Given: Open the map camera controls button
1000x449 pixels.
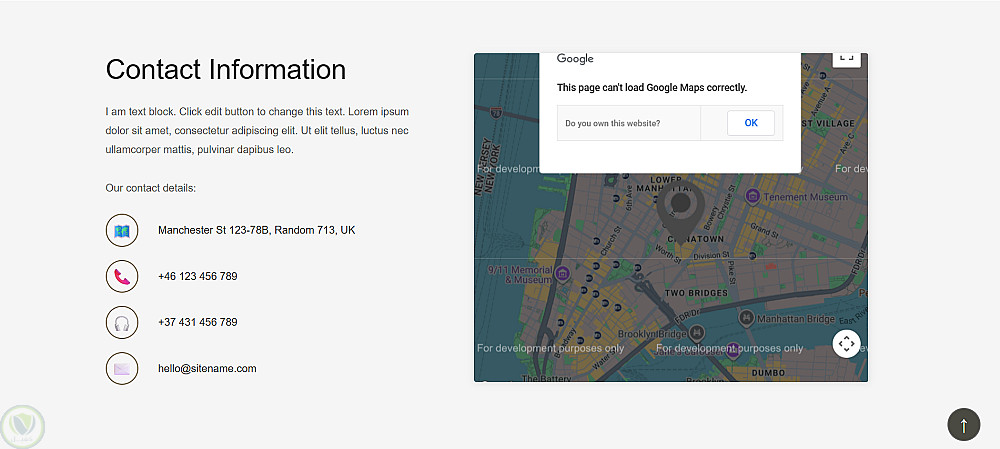Looking at the screenshot, I should click(846, 344).
